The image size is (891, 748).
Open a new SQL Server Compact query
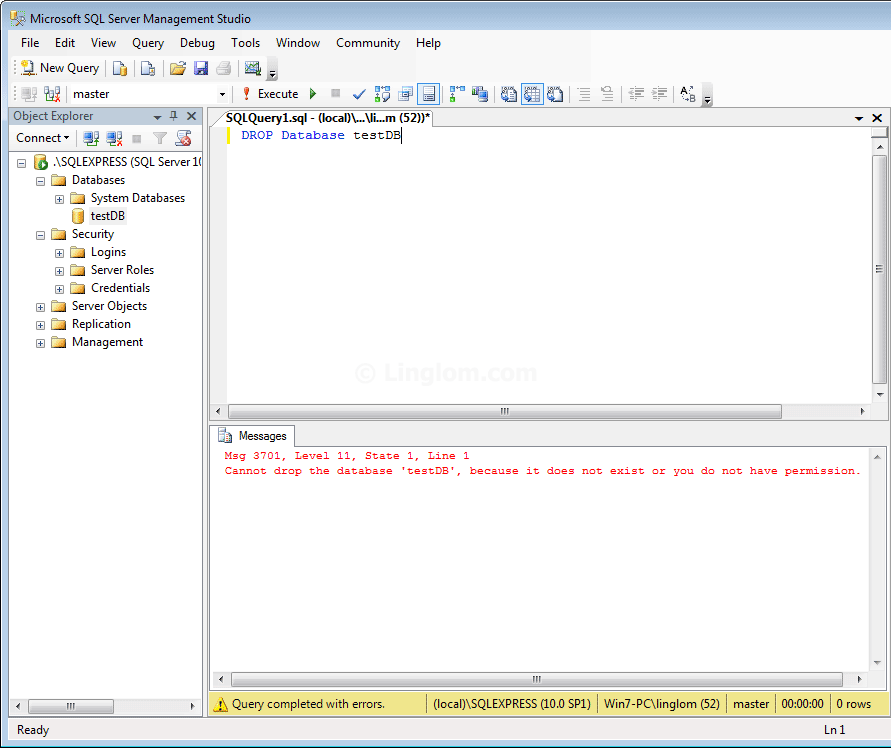click(148, 68)
